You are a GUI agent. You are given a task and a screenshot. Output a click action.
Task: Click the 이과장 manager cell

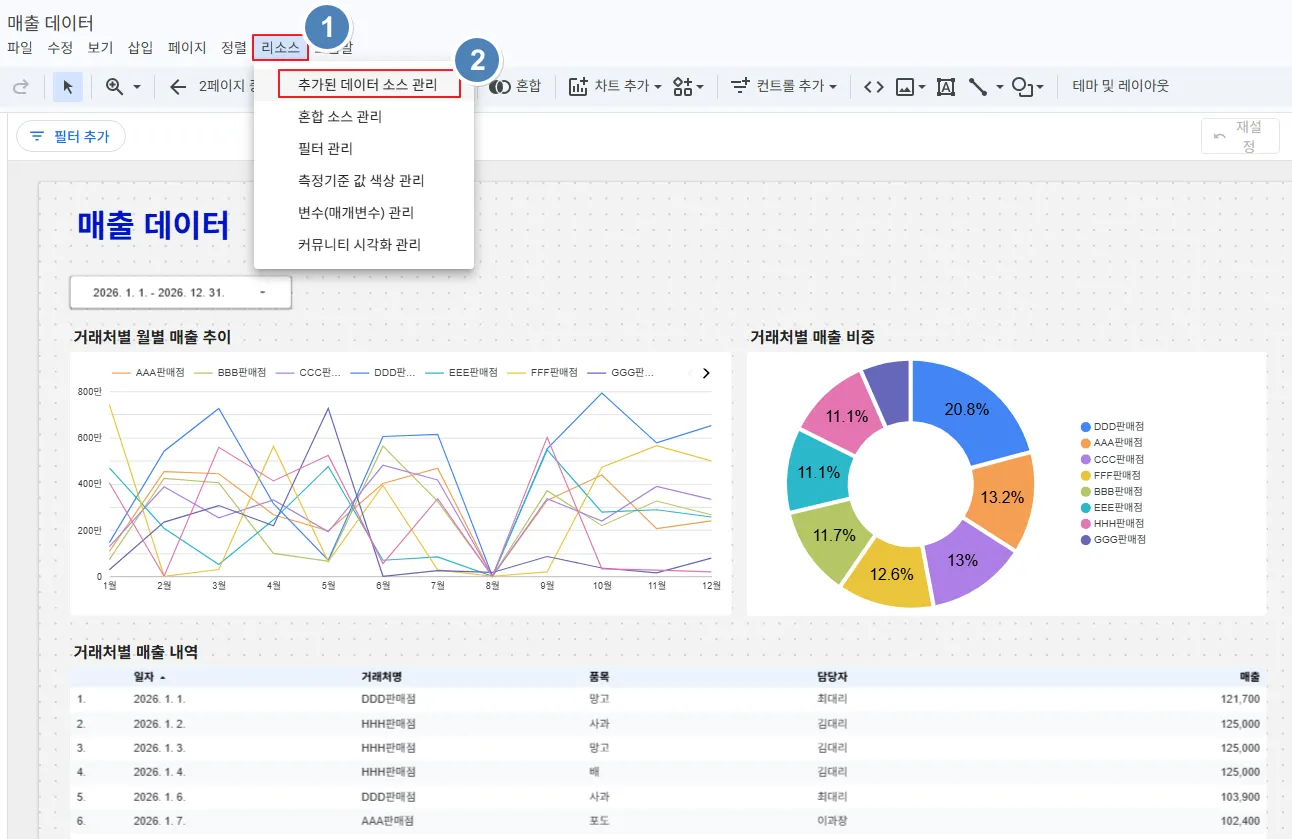pyautogui.click(x=832, y=821)
